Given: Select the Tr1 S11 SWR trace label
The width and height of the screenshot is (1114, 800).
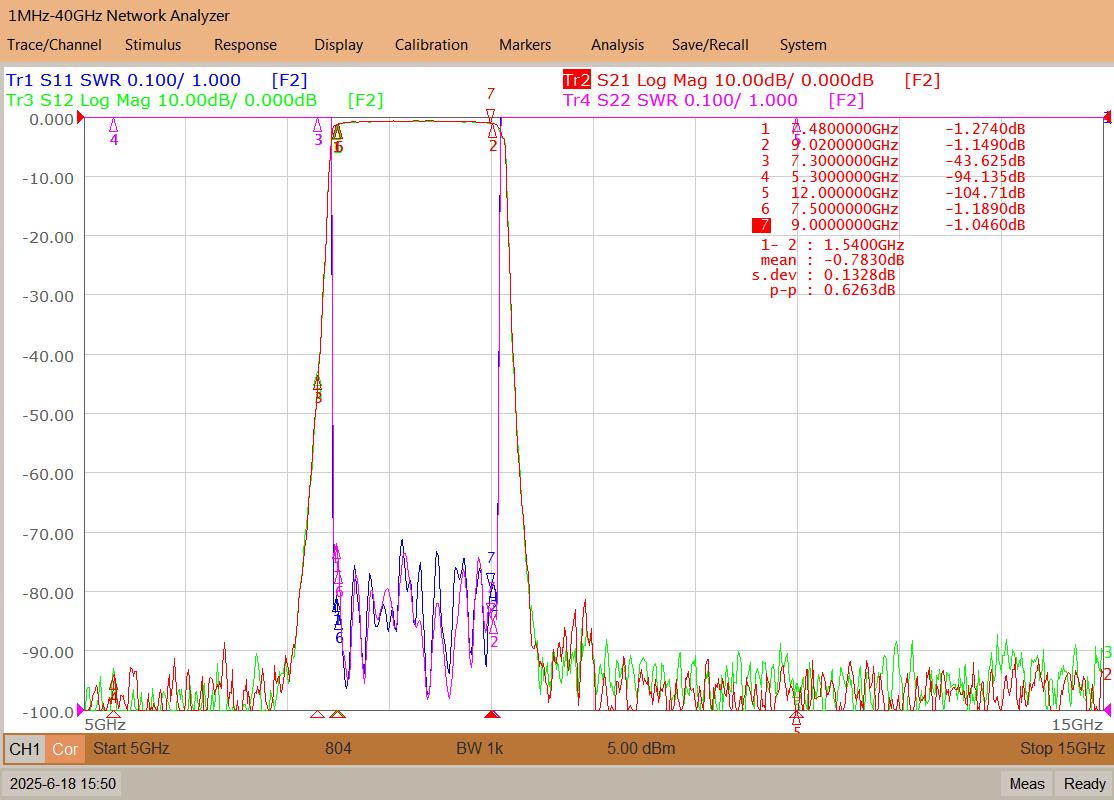Looking at the screenshot, I should pos(123,80).
